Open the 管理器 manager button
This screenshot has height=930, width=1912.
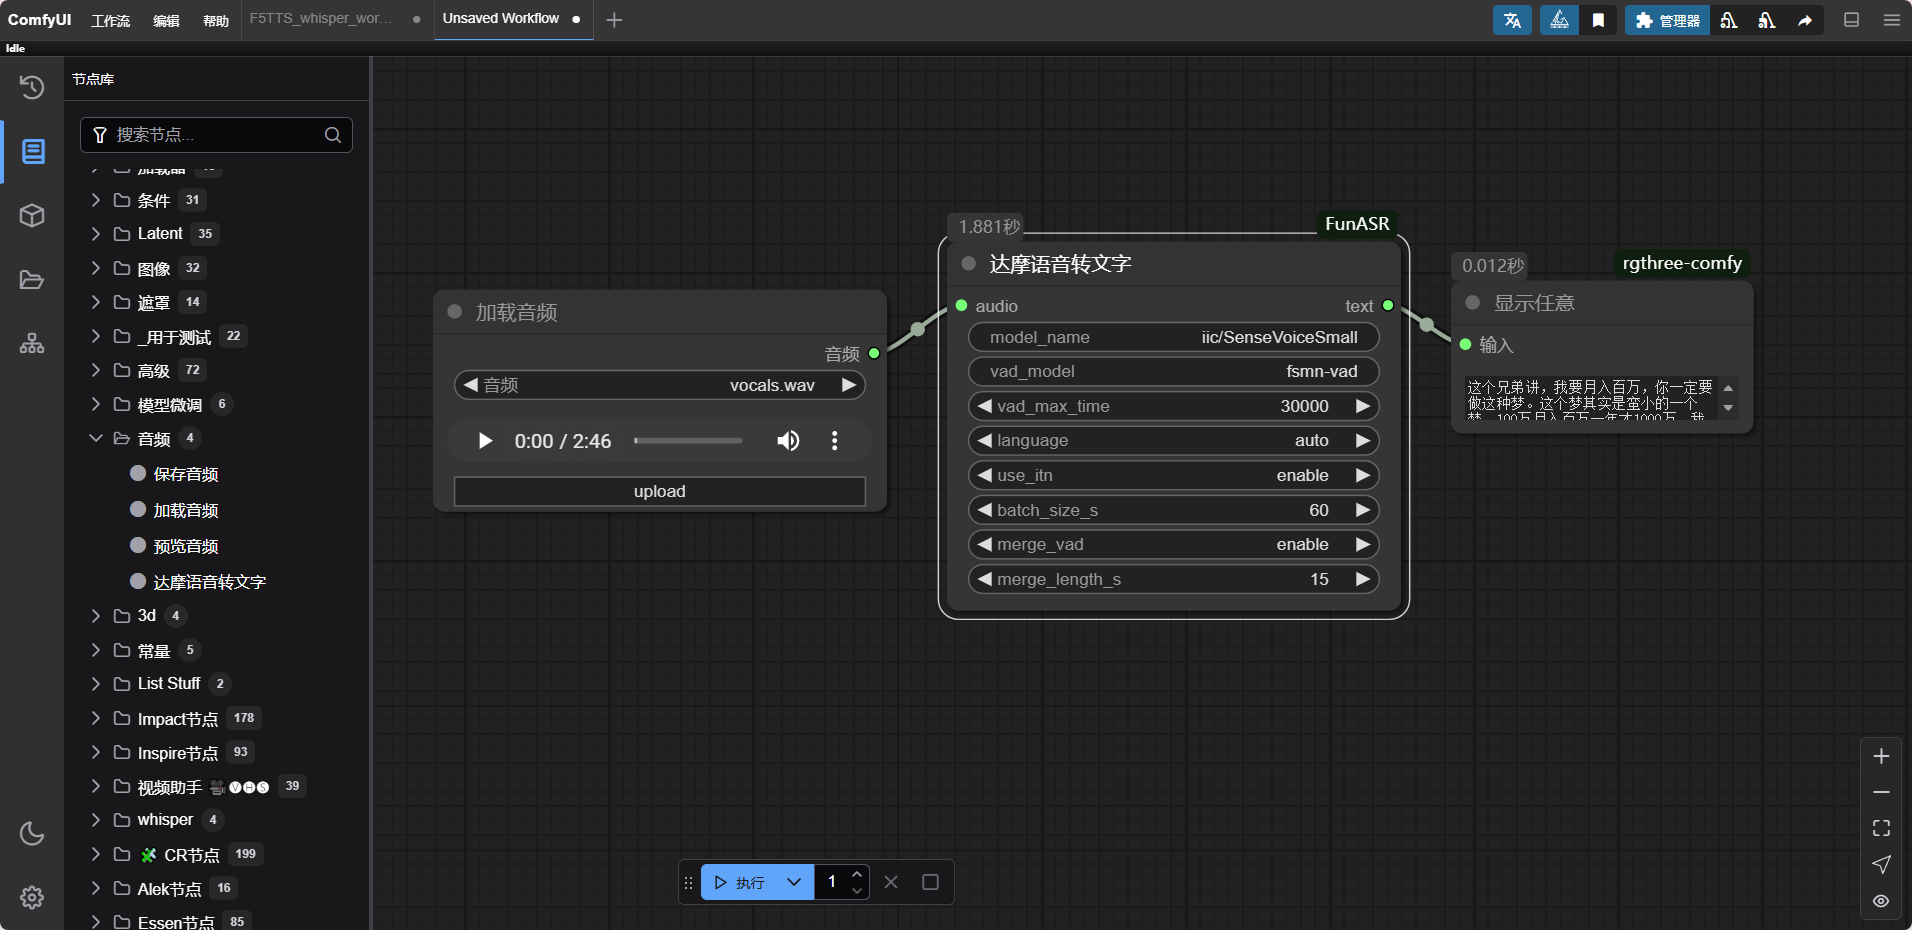point(1667,20)
